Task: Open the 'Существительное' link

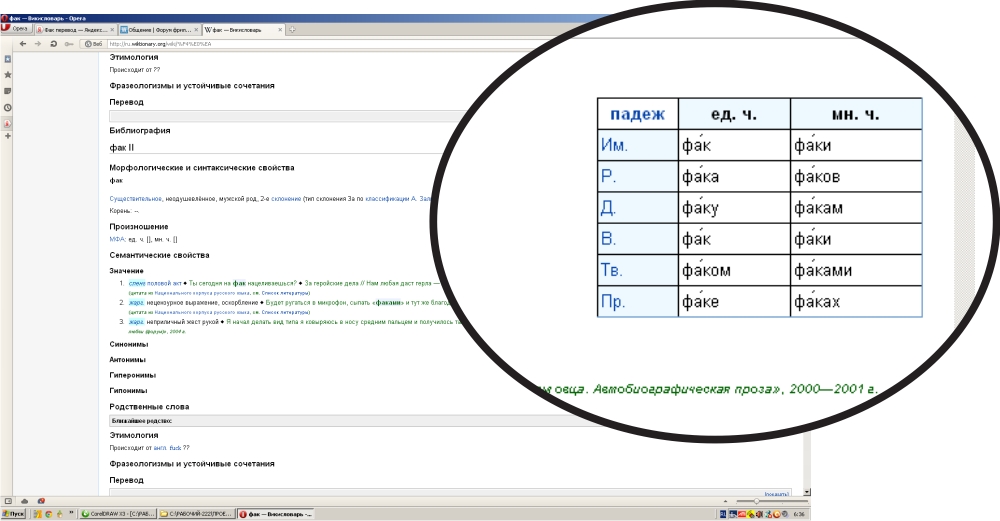Action: (135, 199)
